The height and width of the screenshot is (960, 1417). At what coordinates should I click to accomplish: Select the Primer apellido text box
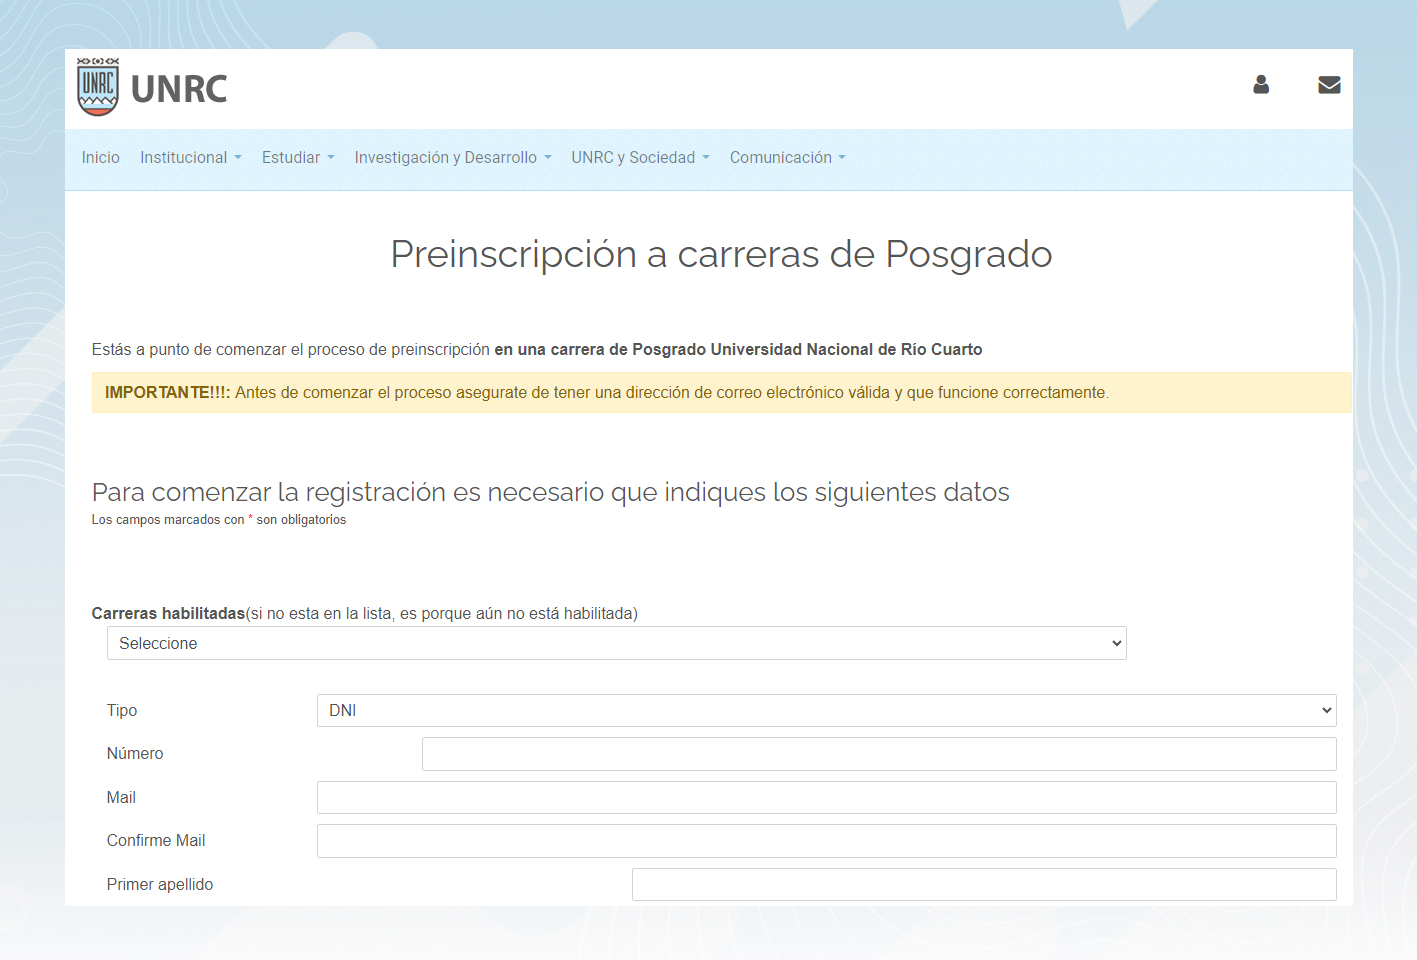983,885
